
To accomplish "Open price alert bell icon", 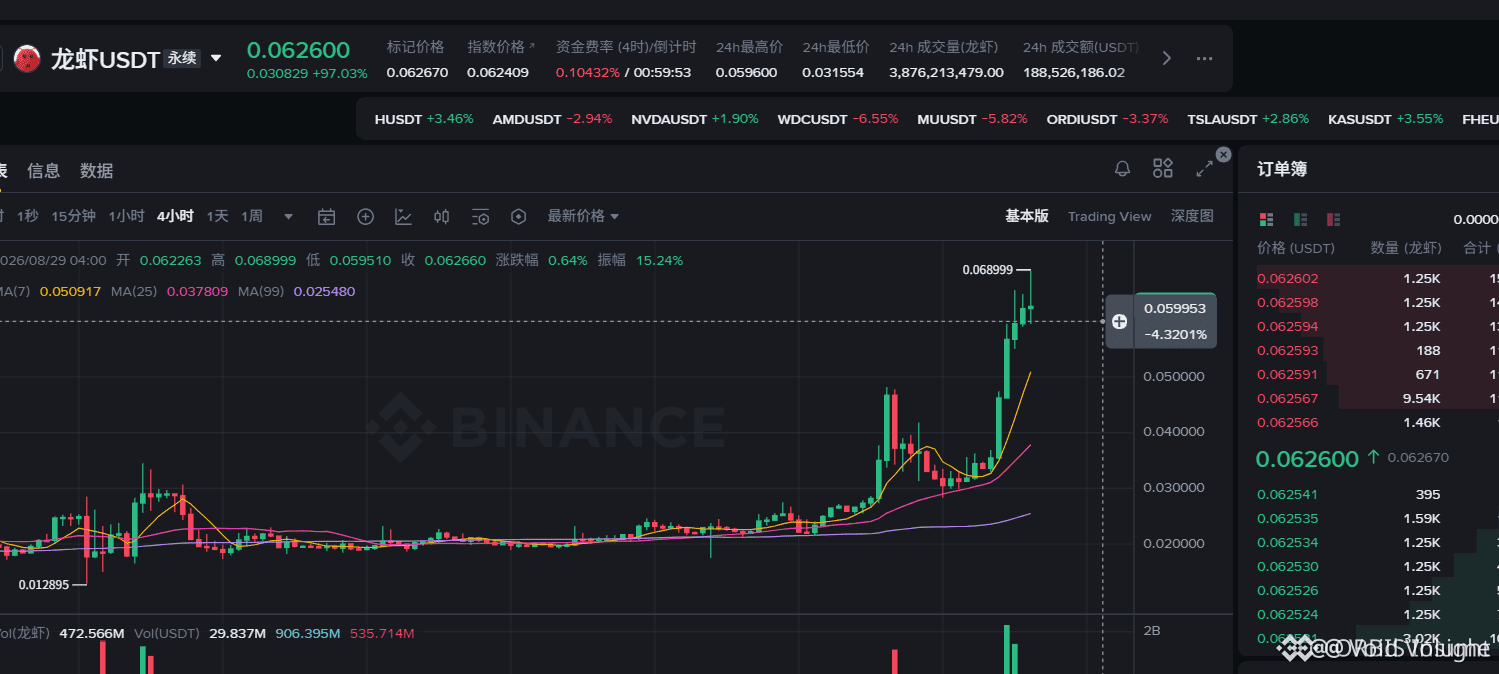I will (1122, 169).
